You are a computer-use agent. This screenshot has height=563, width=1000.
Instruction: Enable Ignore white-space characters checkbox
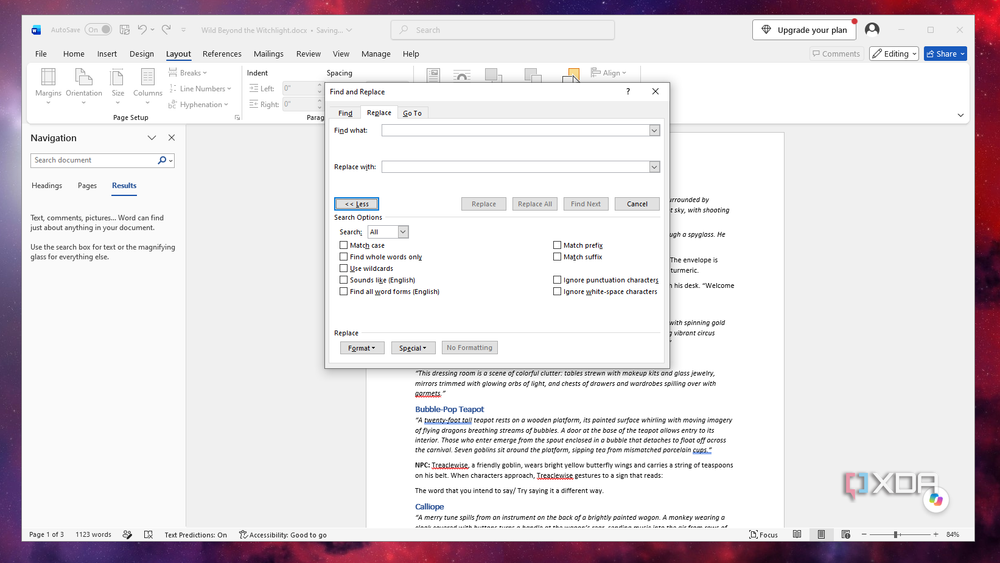pyautogui.click(x=557, y=291)
